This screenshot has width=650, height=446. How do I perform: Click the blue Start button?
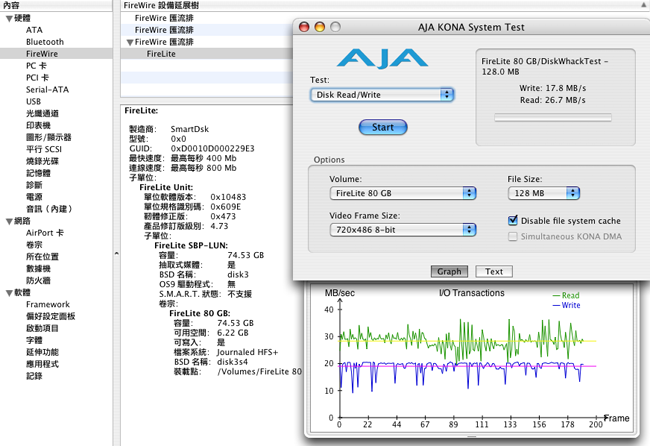point(383,127)
